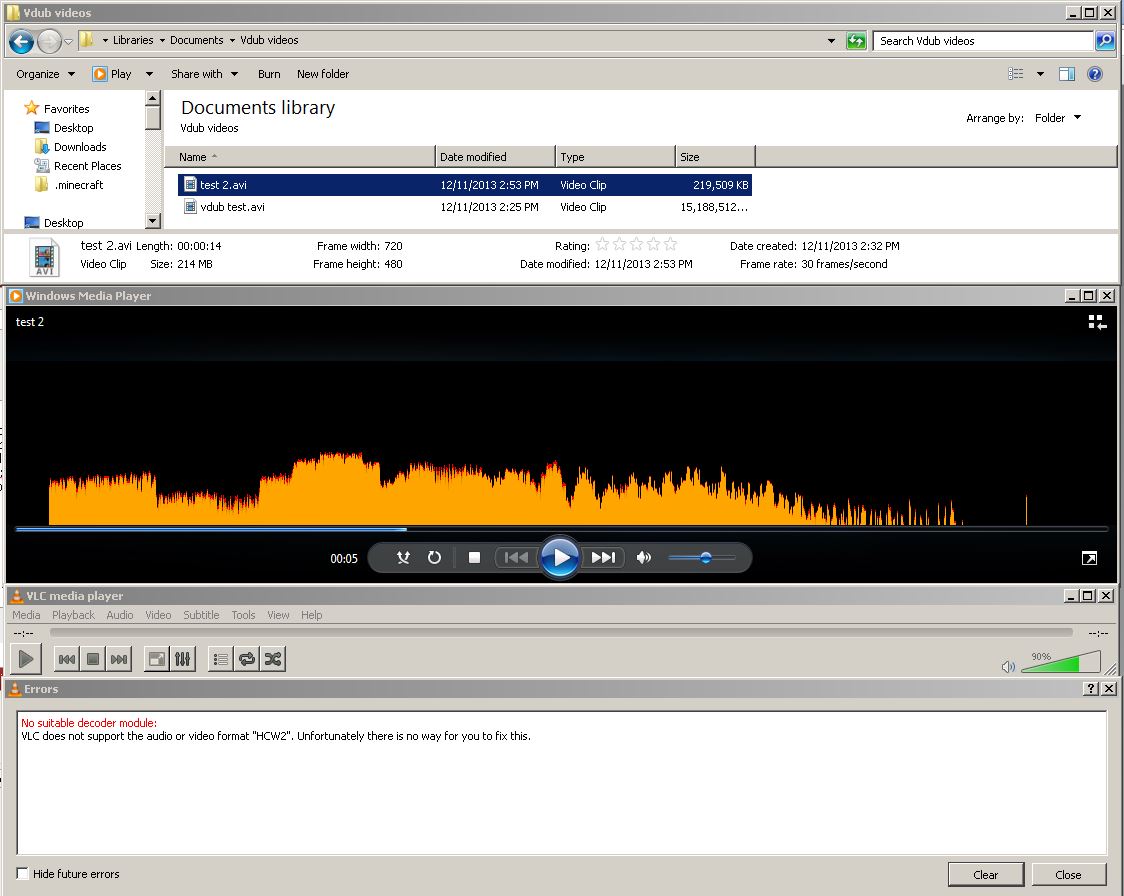The height and width of the screenshot is (896, 1124).
Task: Open Explorer help icon
Action: [1095, 74]
